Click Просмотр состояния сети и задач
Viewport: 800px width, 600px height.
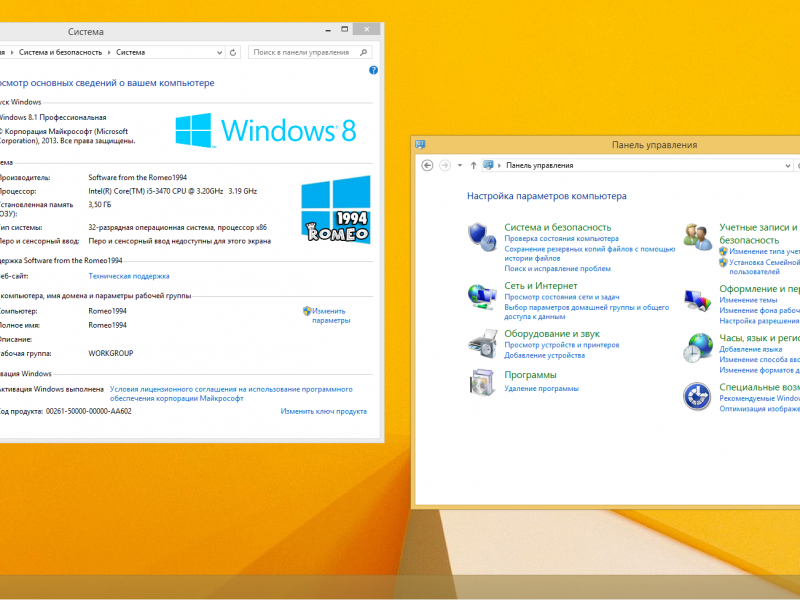pyautogui.click(x=562, y=297)
